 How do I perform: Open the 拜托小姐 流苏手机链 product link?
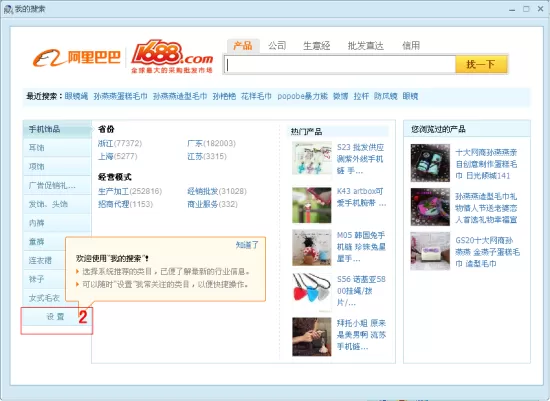[361, 335]
